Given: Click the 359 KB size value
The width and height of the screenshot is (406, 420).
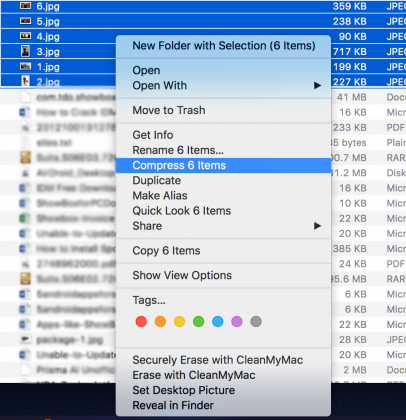Looking at the screenshot, I should point(349,6).
